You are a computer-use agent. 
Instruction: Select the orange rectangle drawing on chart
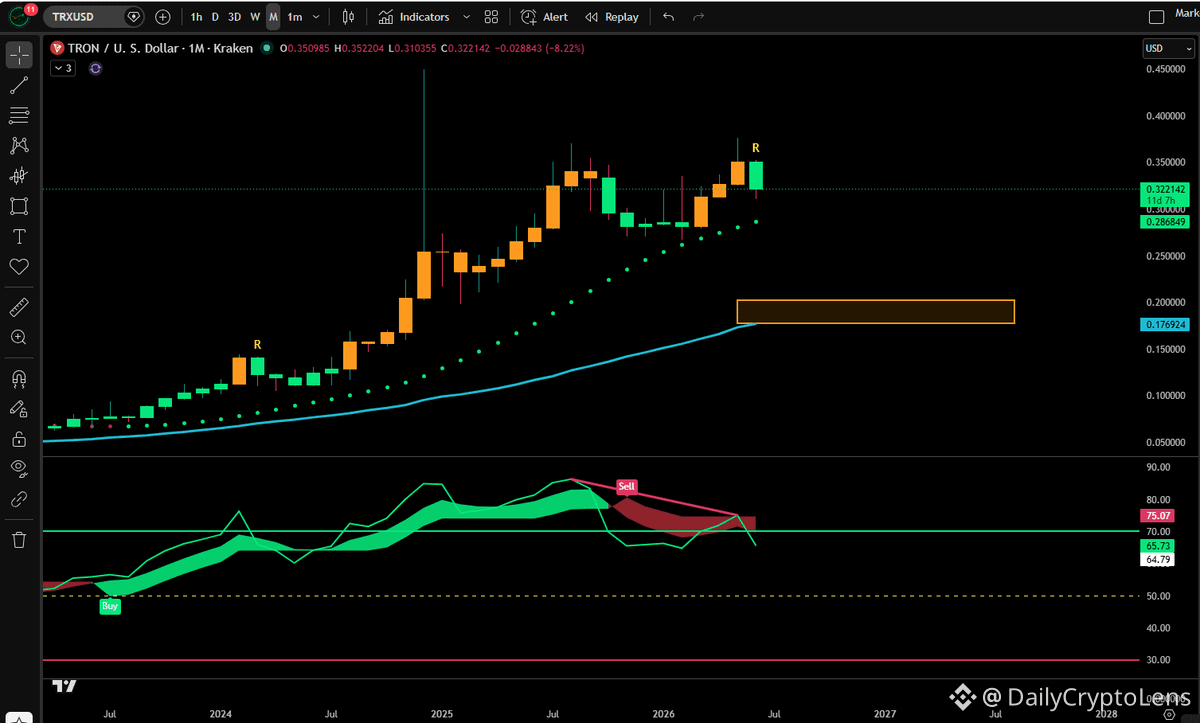coord(875,311)
